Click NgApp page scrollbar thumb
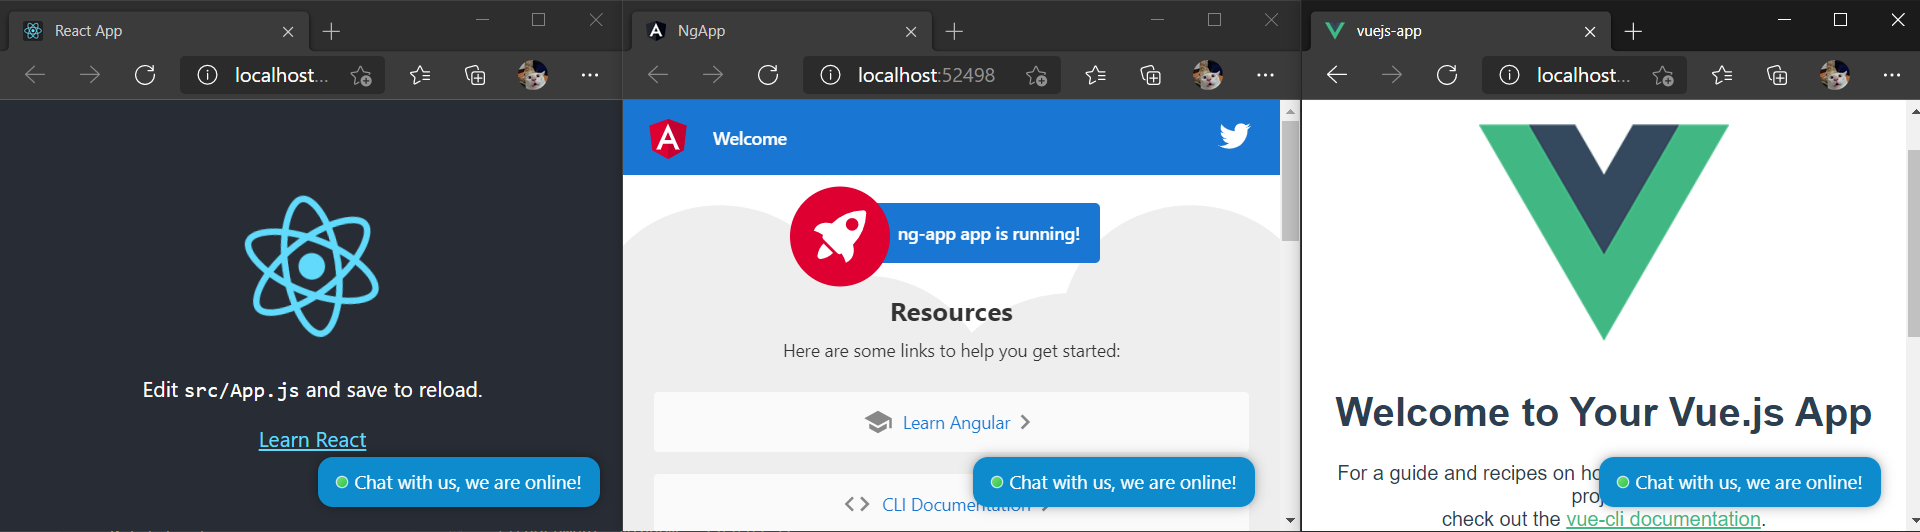The height and width of the screenshot is (532, 1920). [x=1290, y=180]
